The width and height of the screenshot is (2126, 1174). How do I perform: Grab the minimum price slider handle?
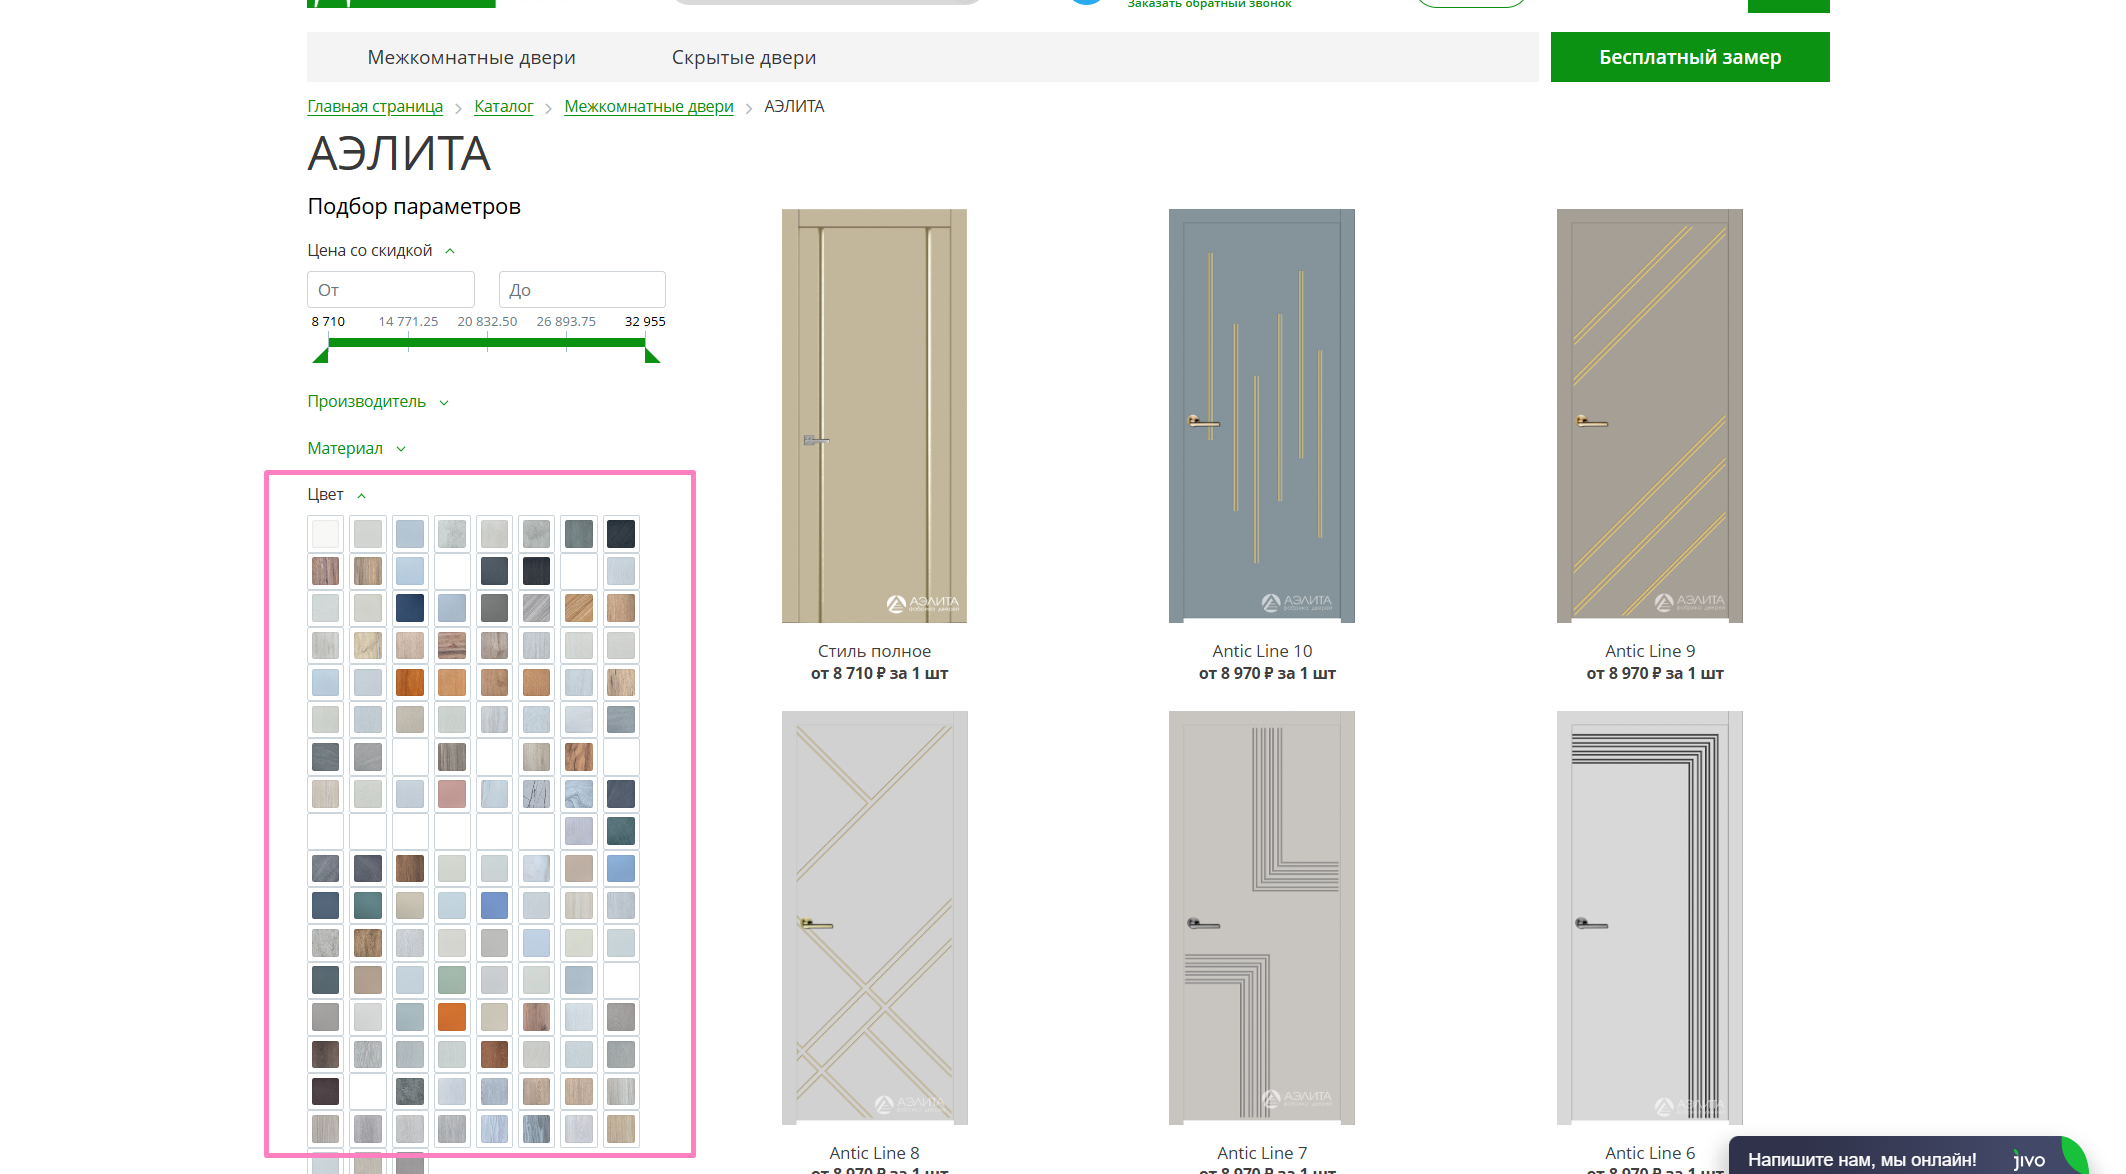pos(321,355)
